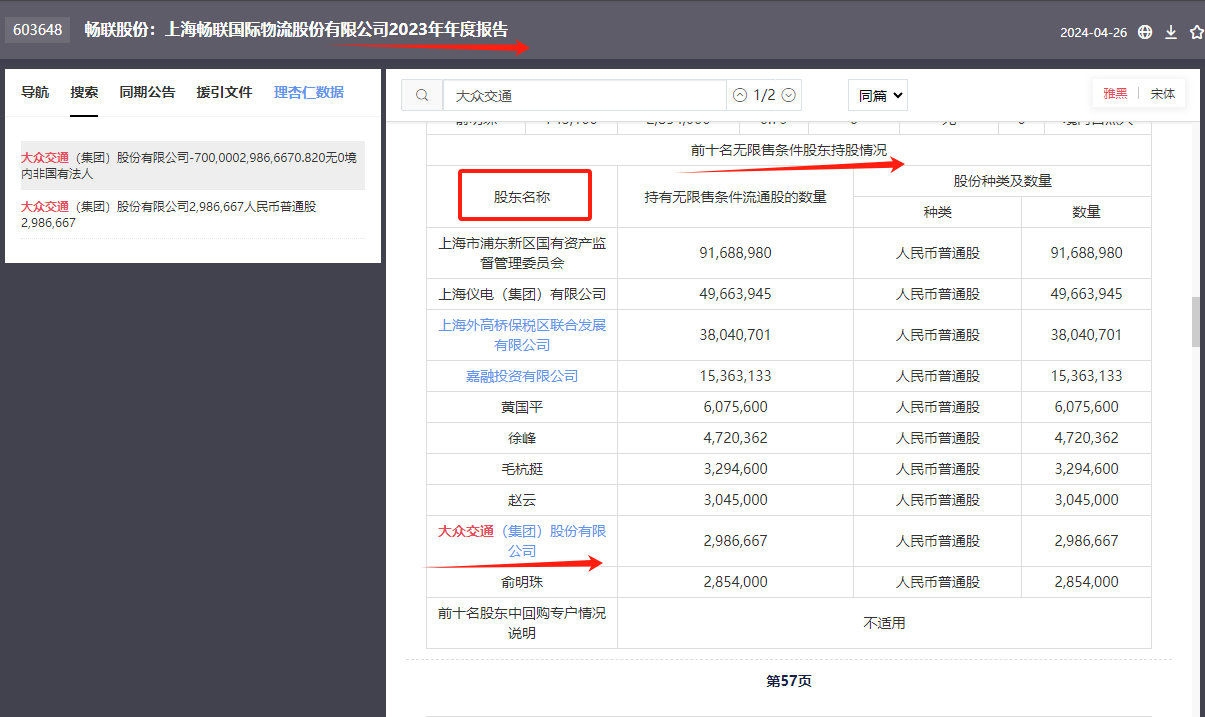This screenshot has width=1205, height=717.
Task: Open 大众交通（集团）股份有限公司 link in table
Action: click(522, 541)
